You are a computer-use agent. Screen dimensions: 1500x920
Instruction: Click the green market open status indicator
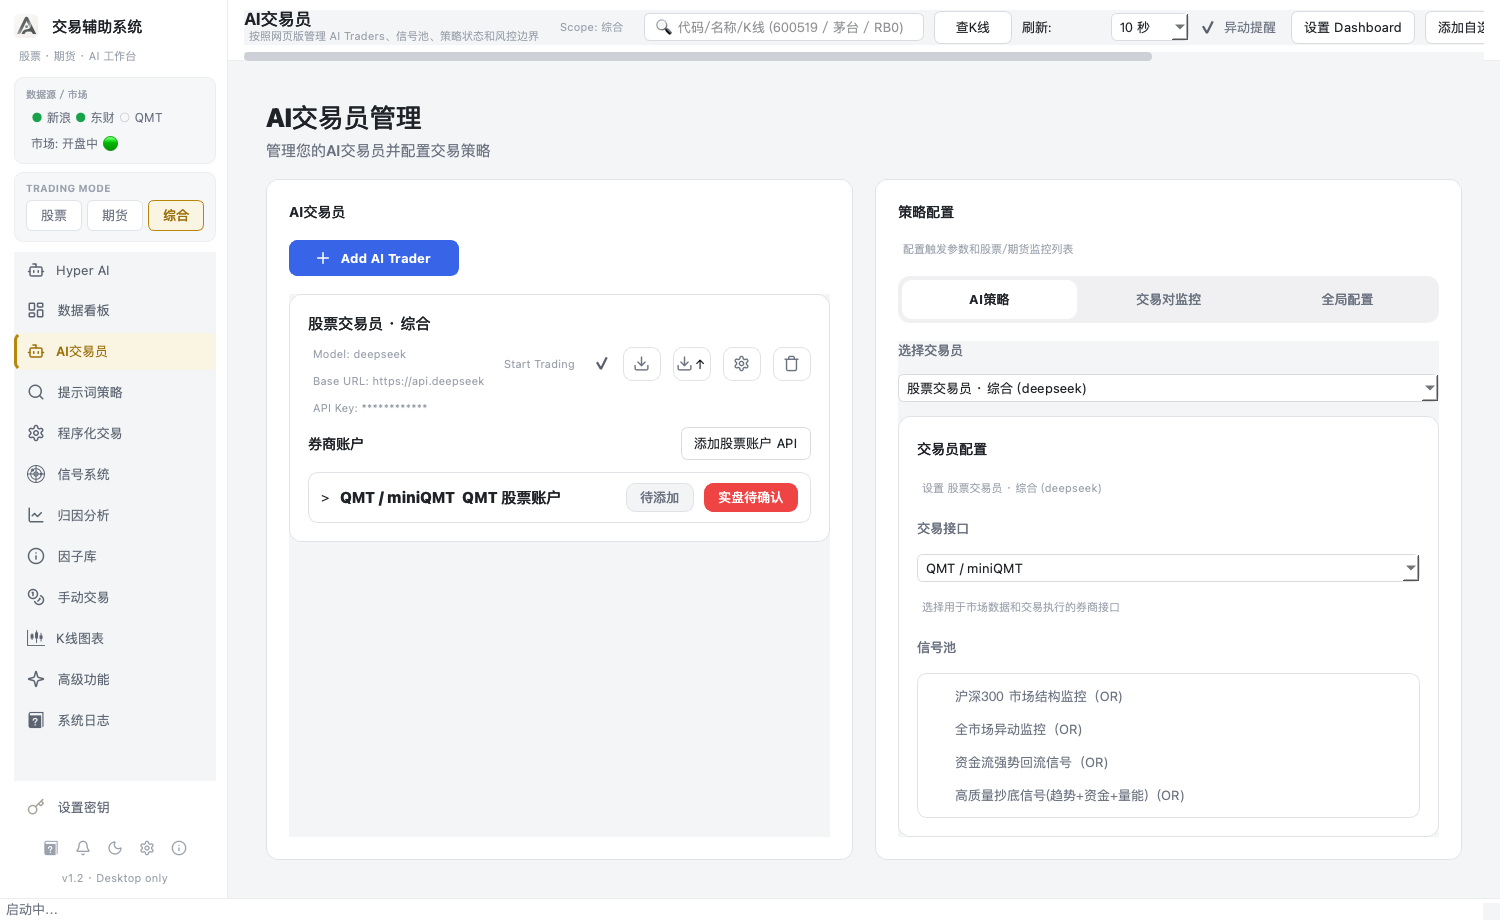coord(111,143)
